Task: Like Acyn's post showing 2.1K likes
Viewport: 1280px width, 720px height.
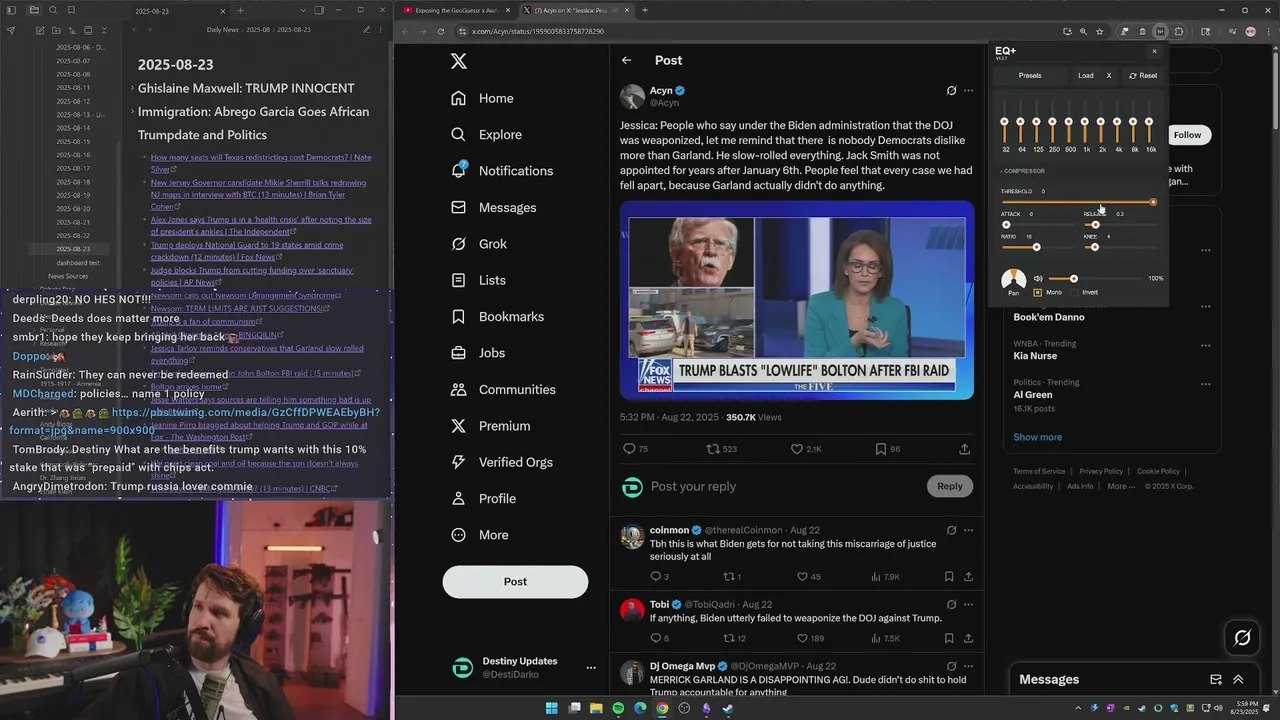Action: tap(797, 449)
